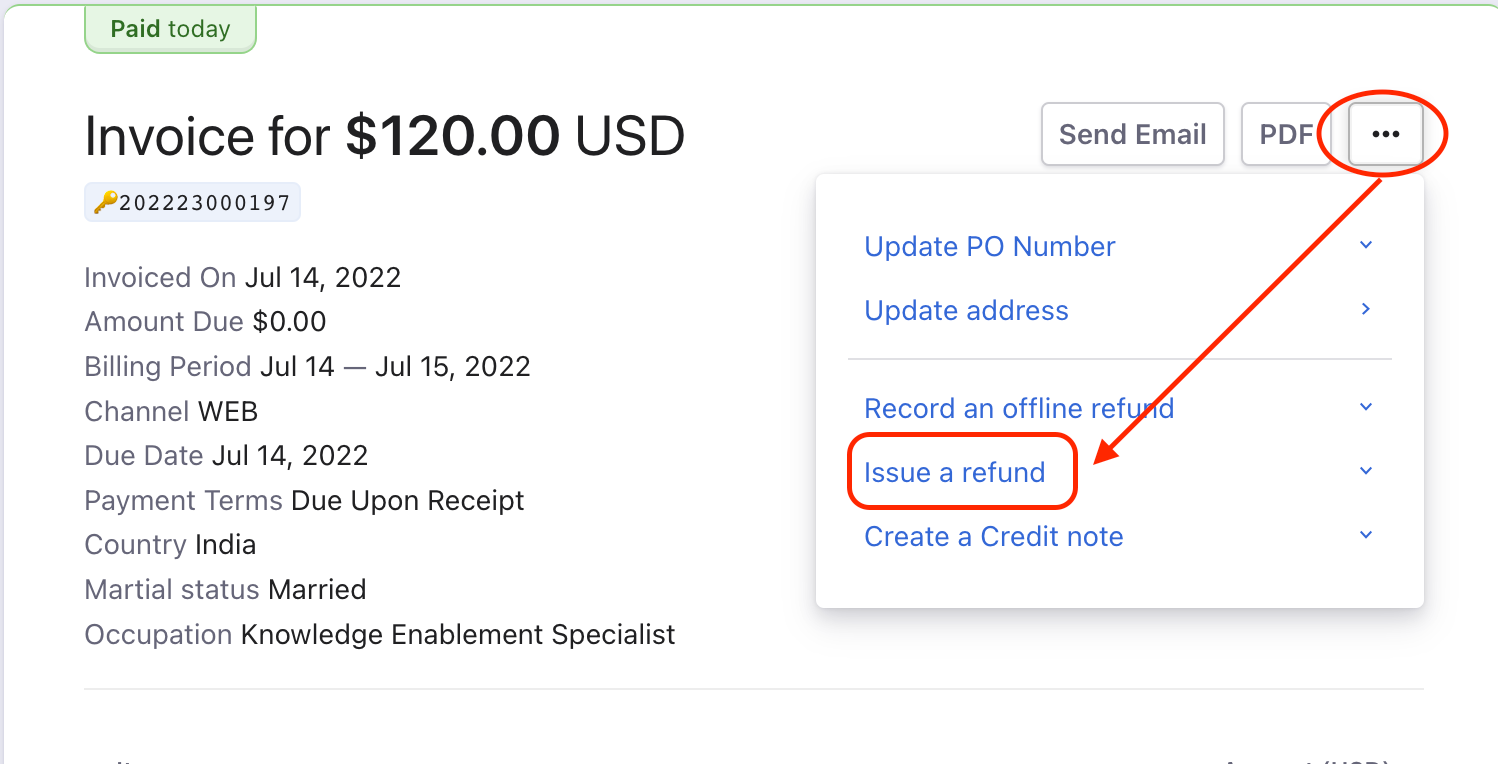
Task: Open the three-dot more actions menu
Action: (1385, 134)
